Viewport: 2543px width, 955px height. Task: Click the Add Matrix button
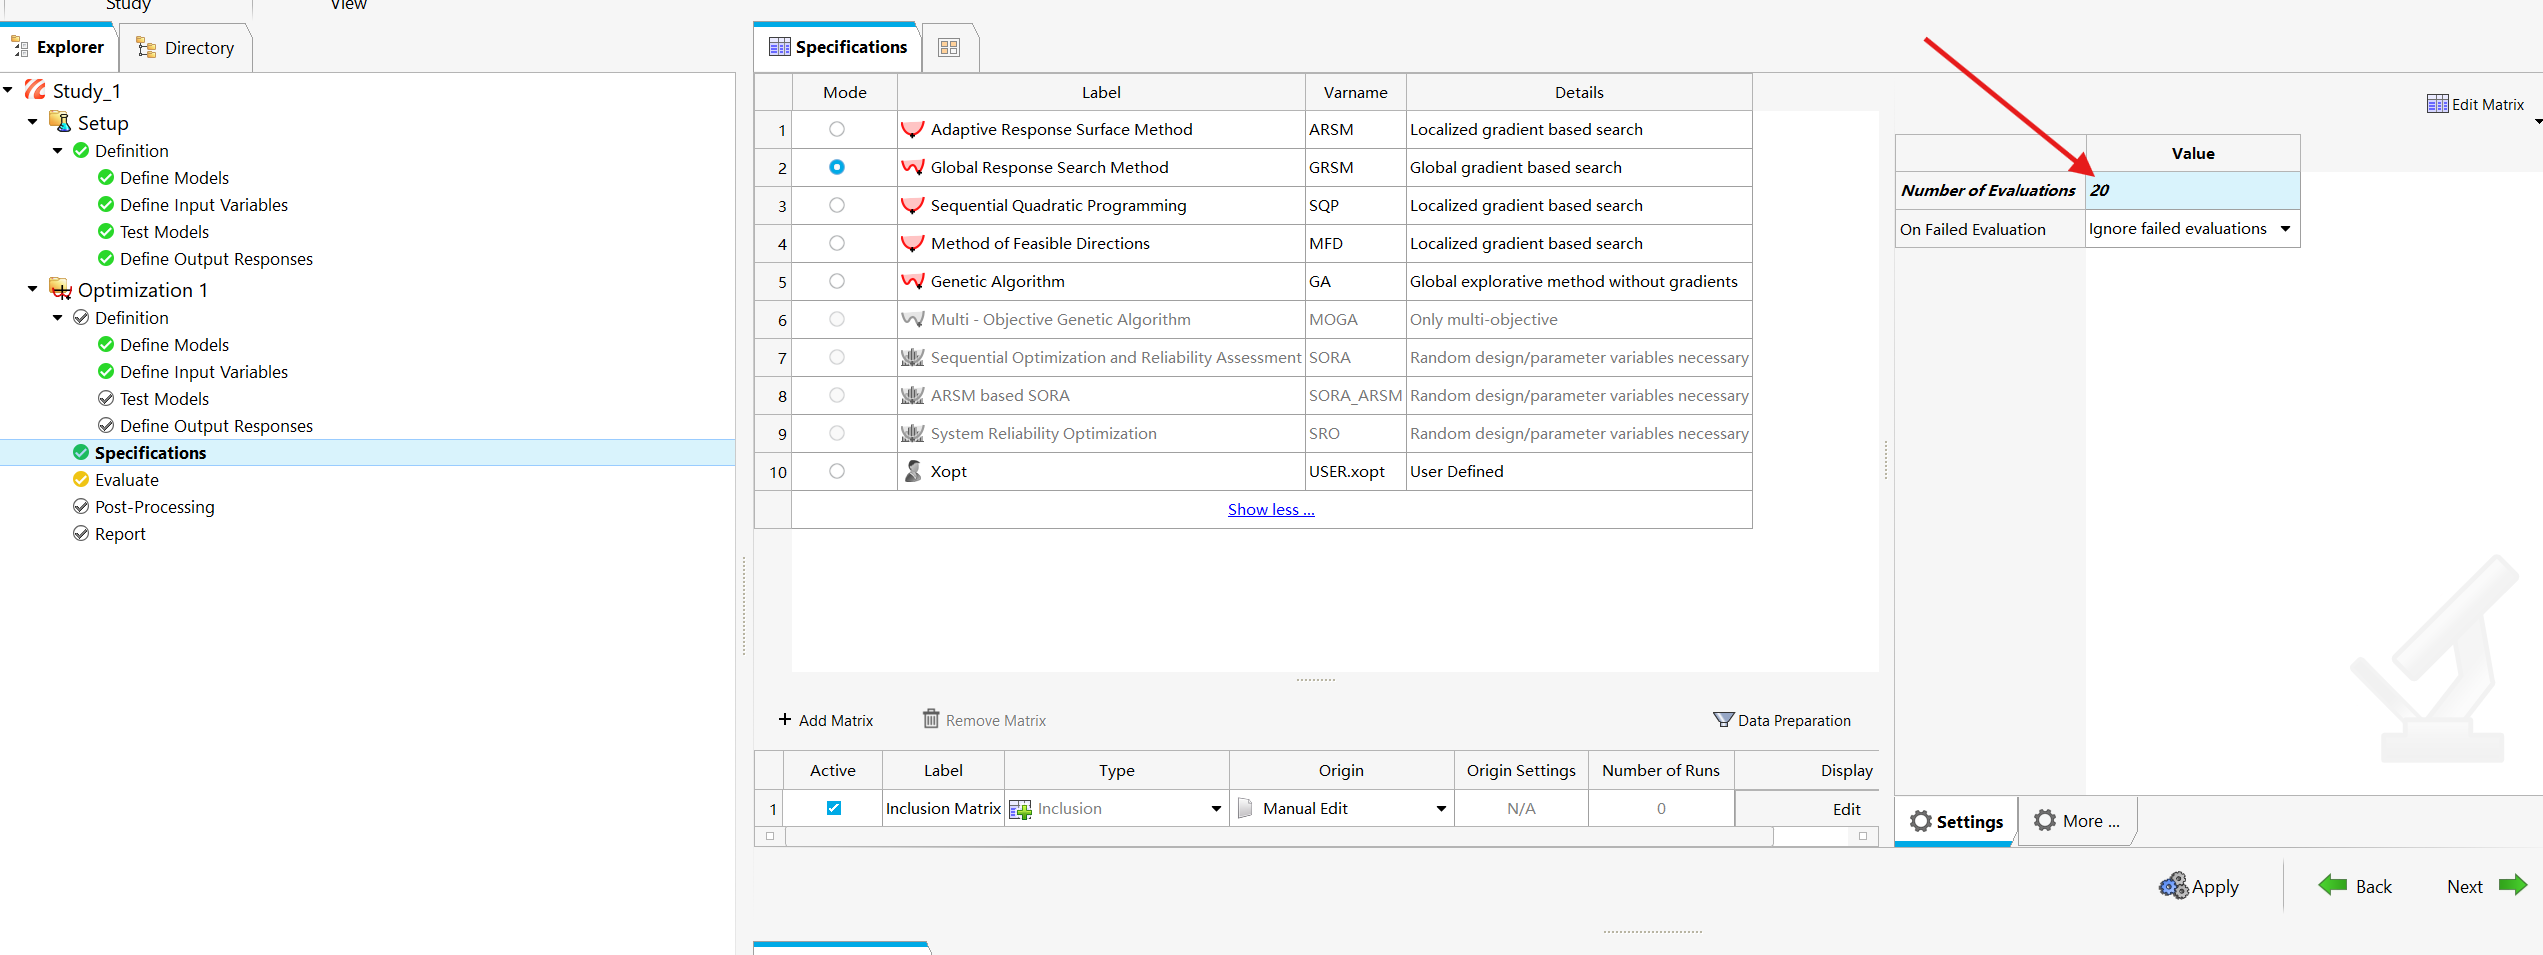(x=826, y=720)
